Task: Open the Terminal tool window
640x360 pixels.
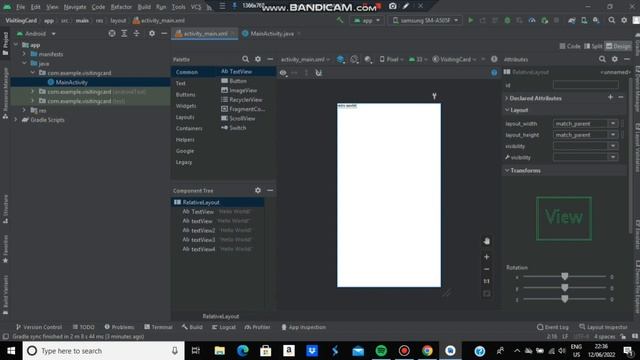Action: pos(158,327)
